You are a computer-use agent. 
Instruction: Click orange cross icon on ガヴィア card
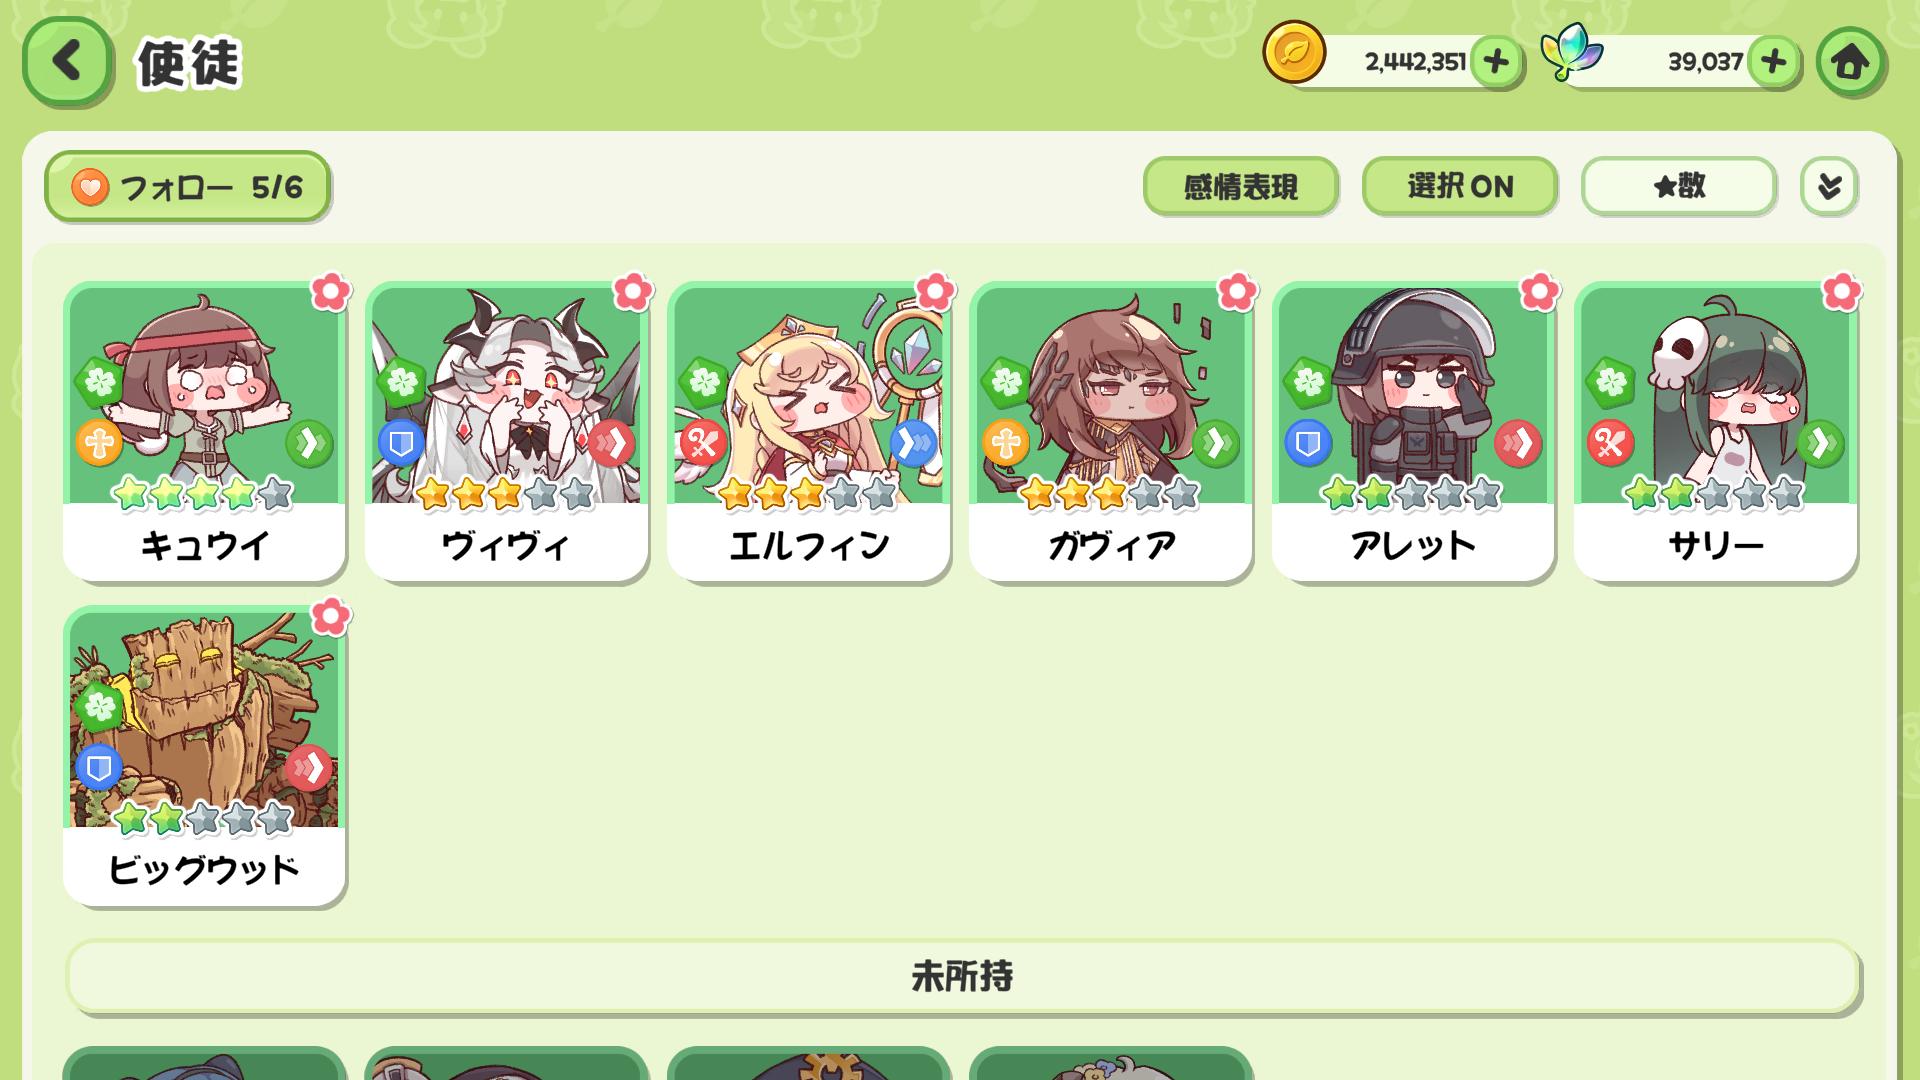(1006, 443)
